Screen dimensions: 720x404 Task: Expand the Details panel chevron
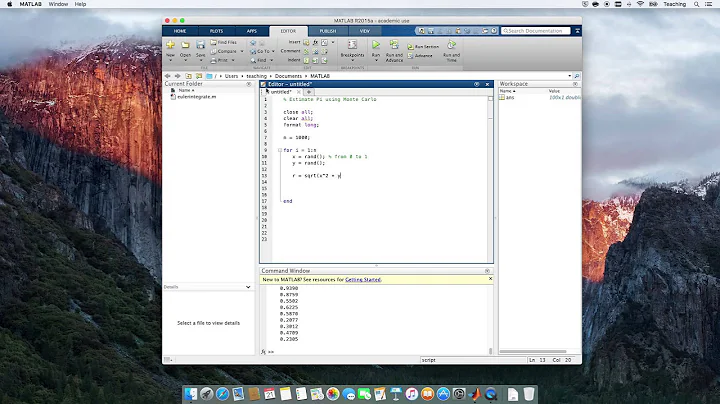coord(248,287)
